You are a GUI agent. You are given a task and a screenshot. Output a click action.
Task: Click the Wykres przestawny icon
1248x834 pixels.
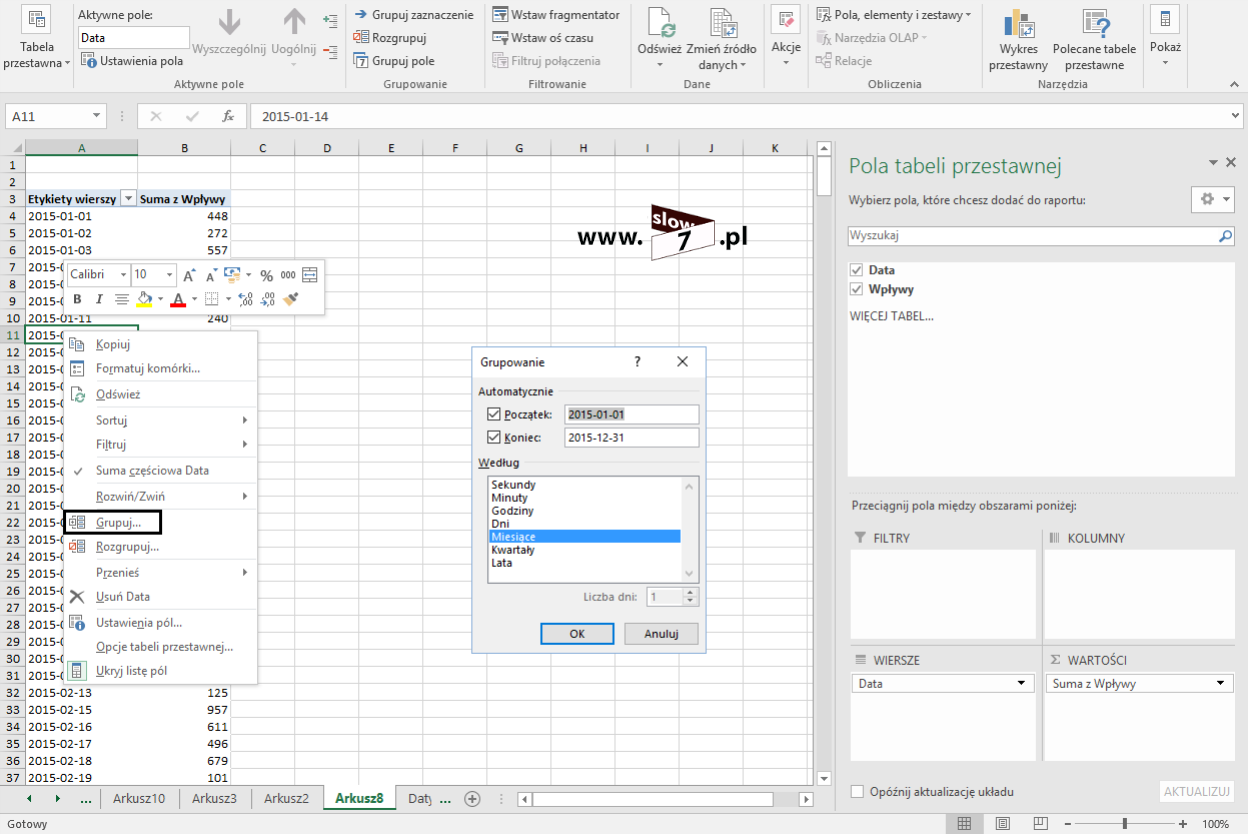[x=1018, y=22]
